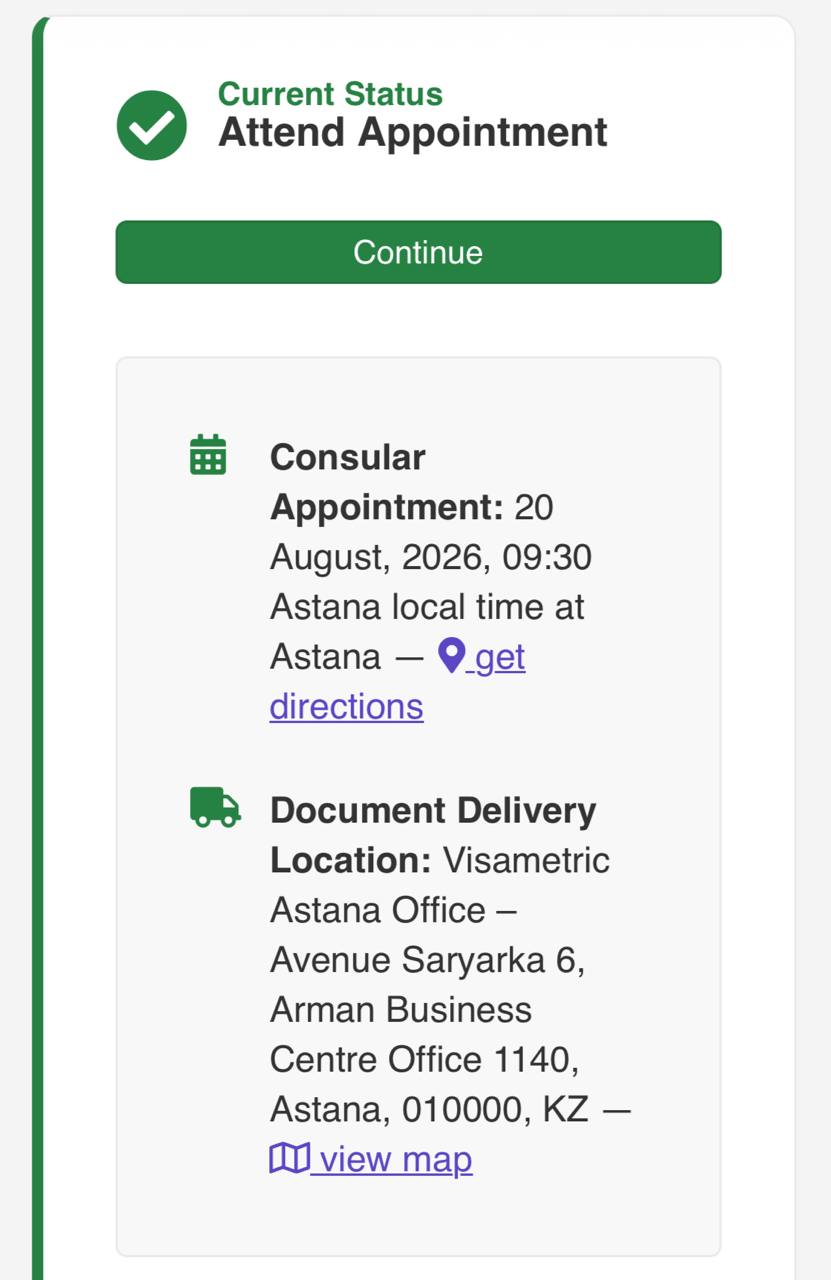Open the 'view map' link
The image size is (831, 1280).
click(396, 1160)
